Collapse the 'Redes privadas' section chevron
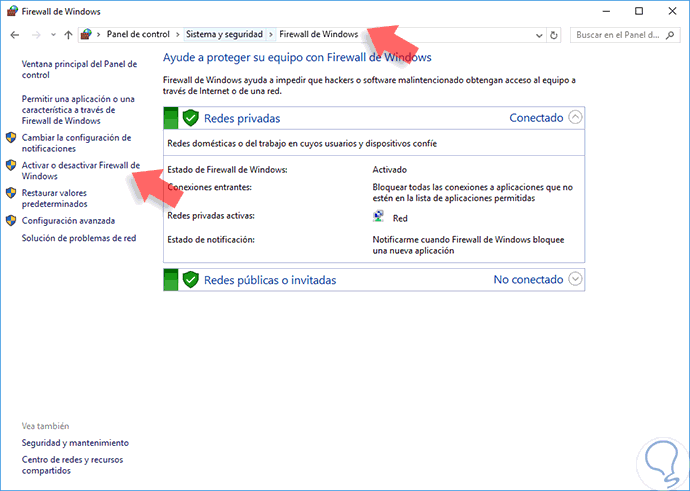 pos(575,117)
